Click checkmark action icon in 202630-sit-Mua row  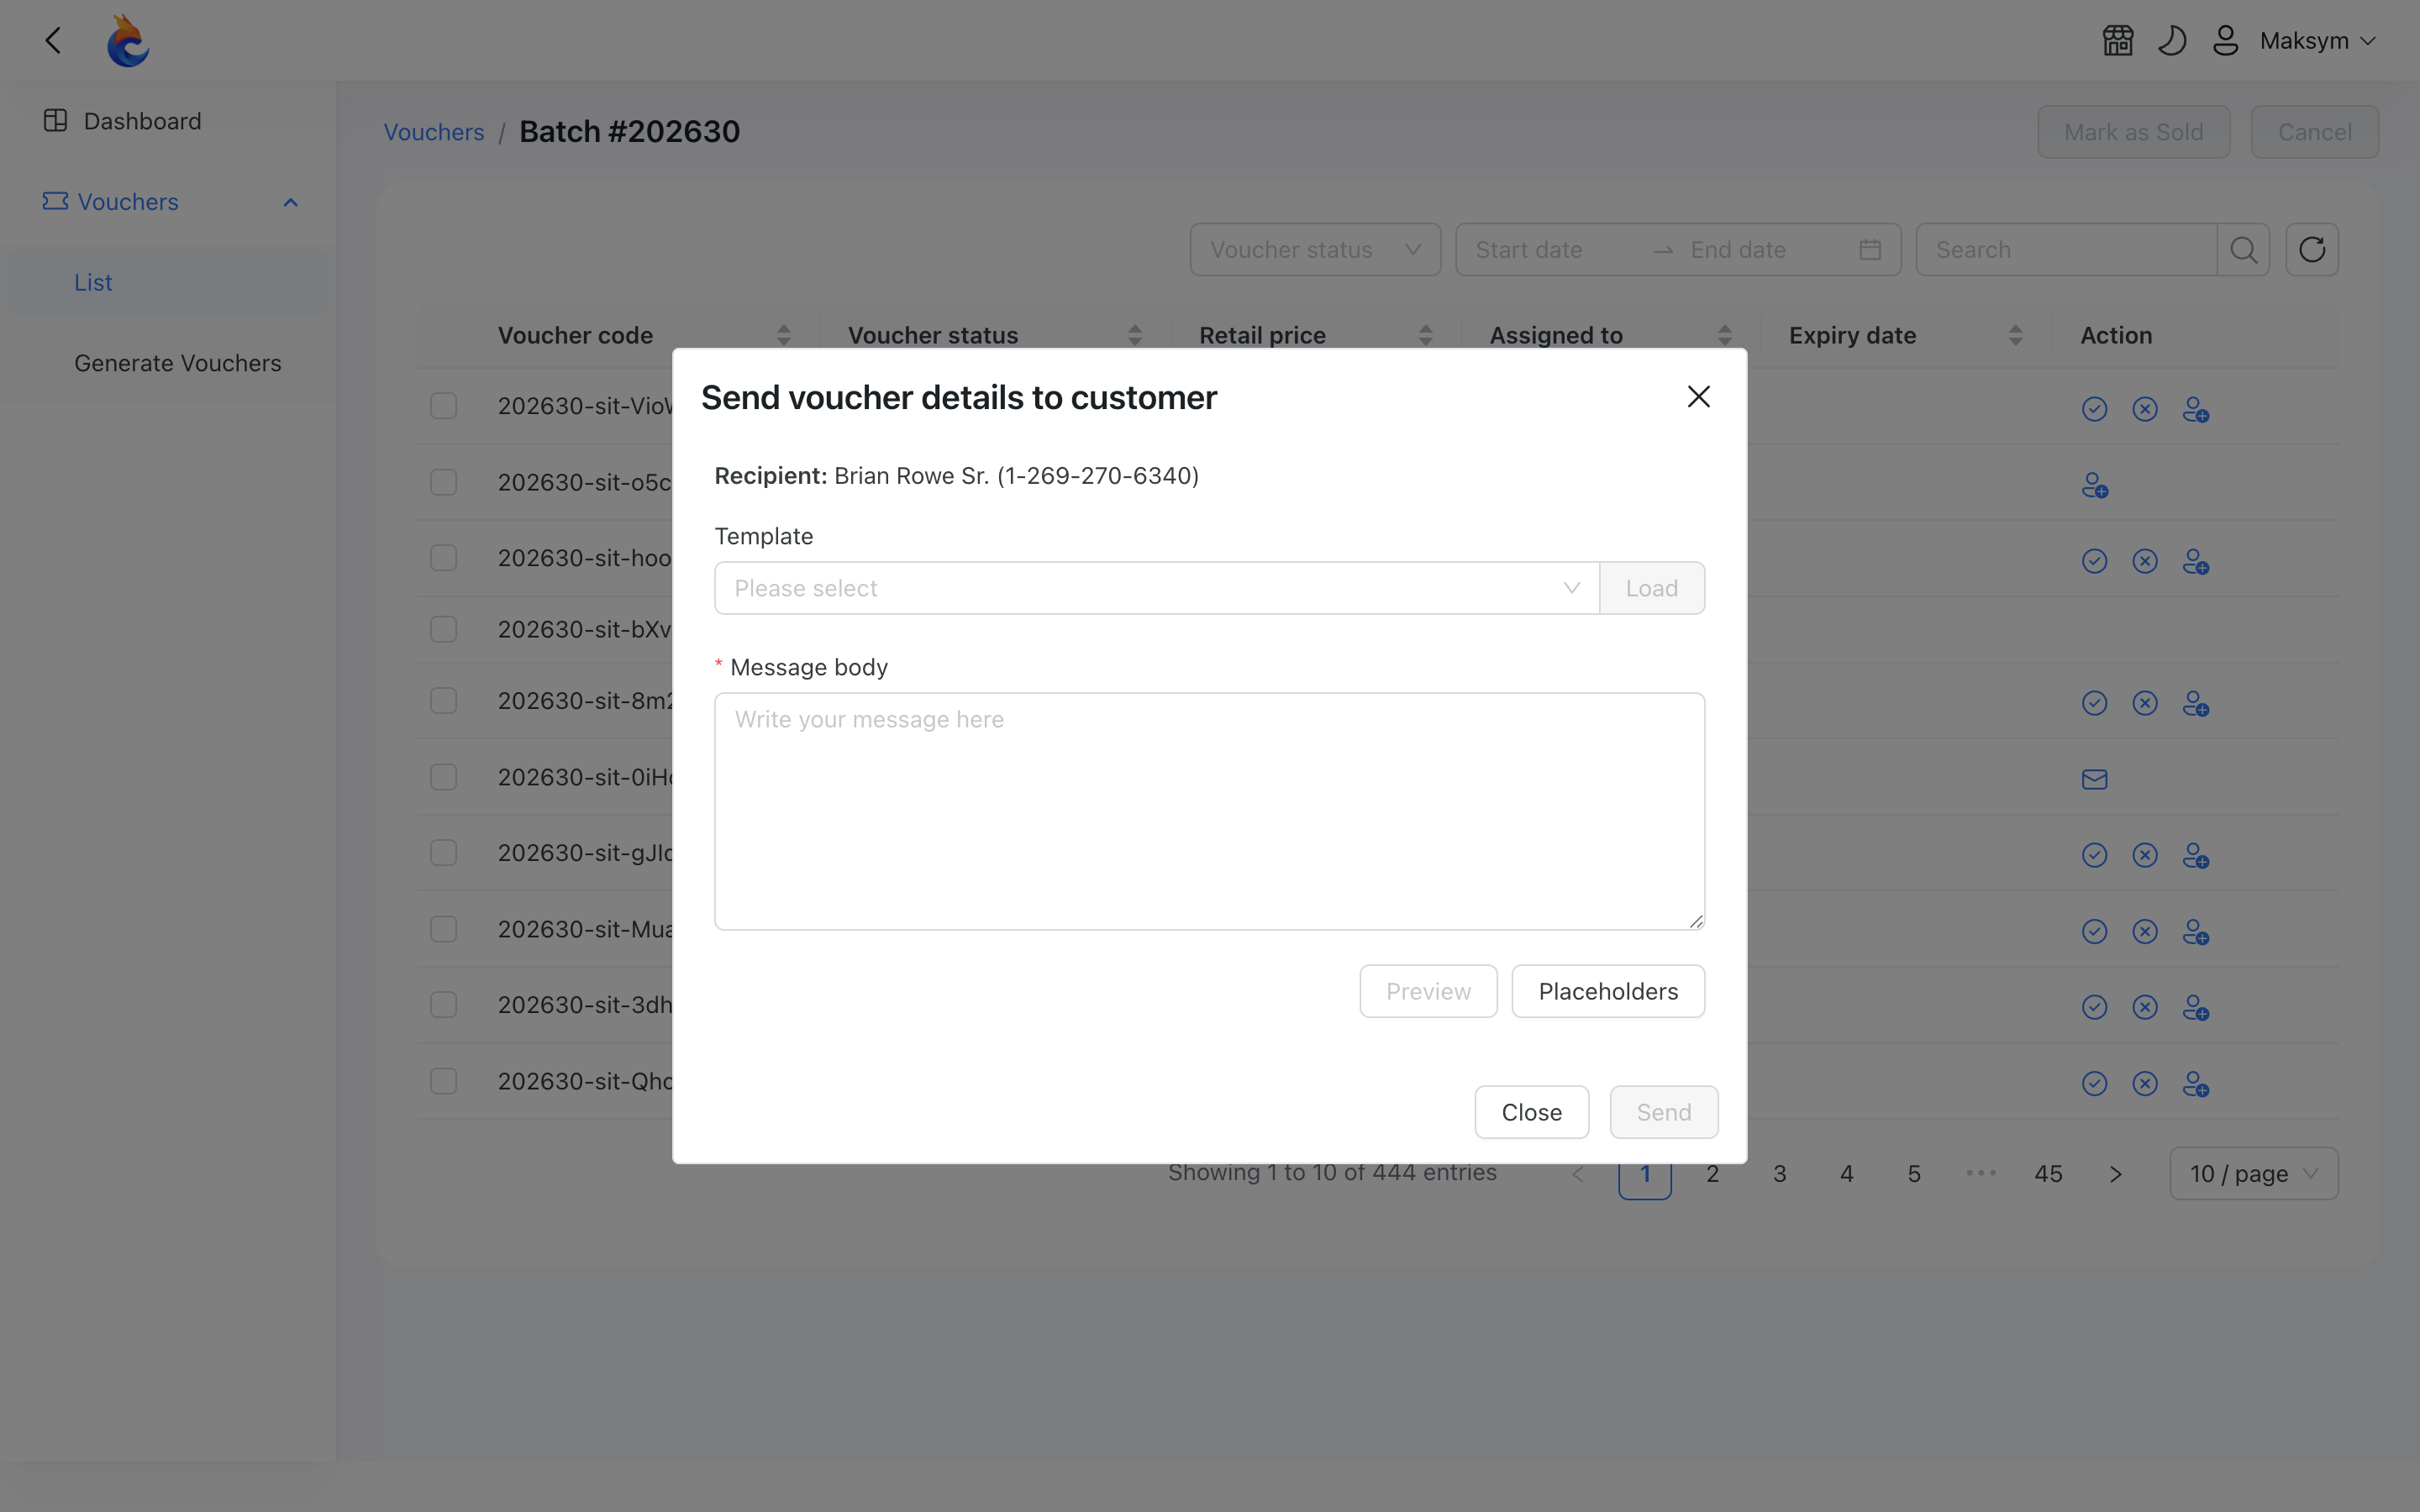tap(2094, 931)
